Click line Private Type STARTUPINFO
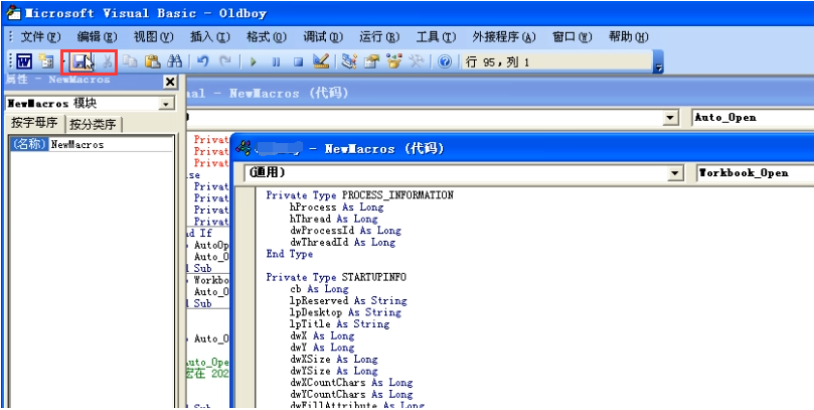The image size is (814, 410). (336, 277)
